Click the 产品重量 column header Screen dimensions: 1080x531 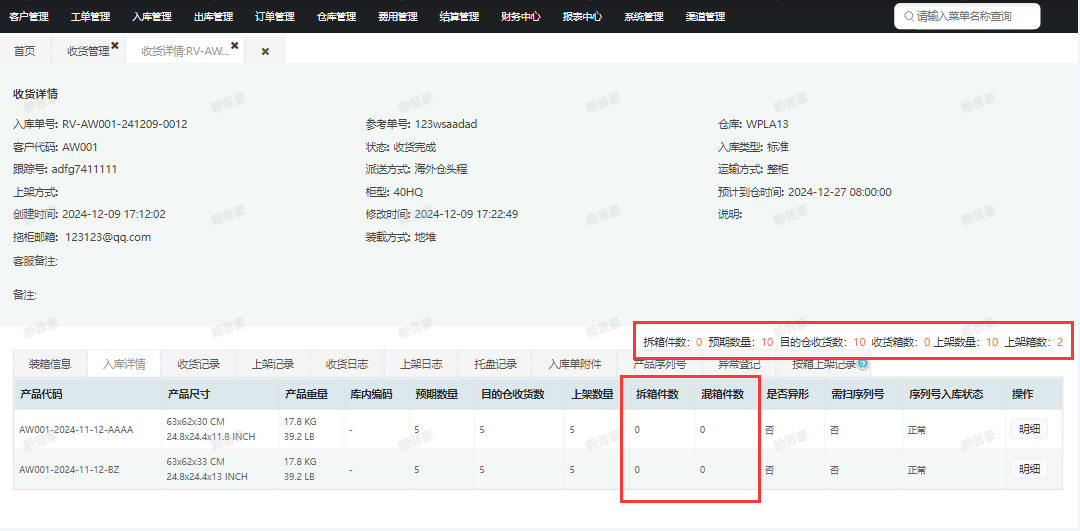(306, 395)
